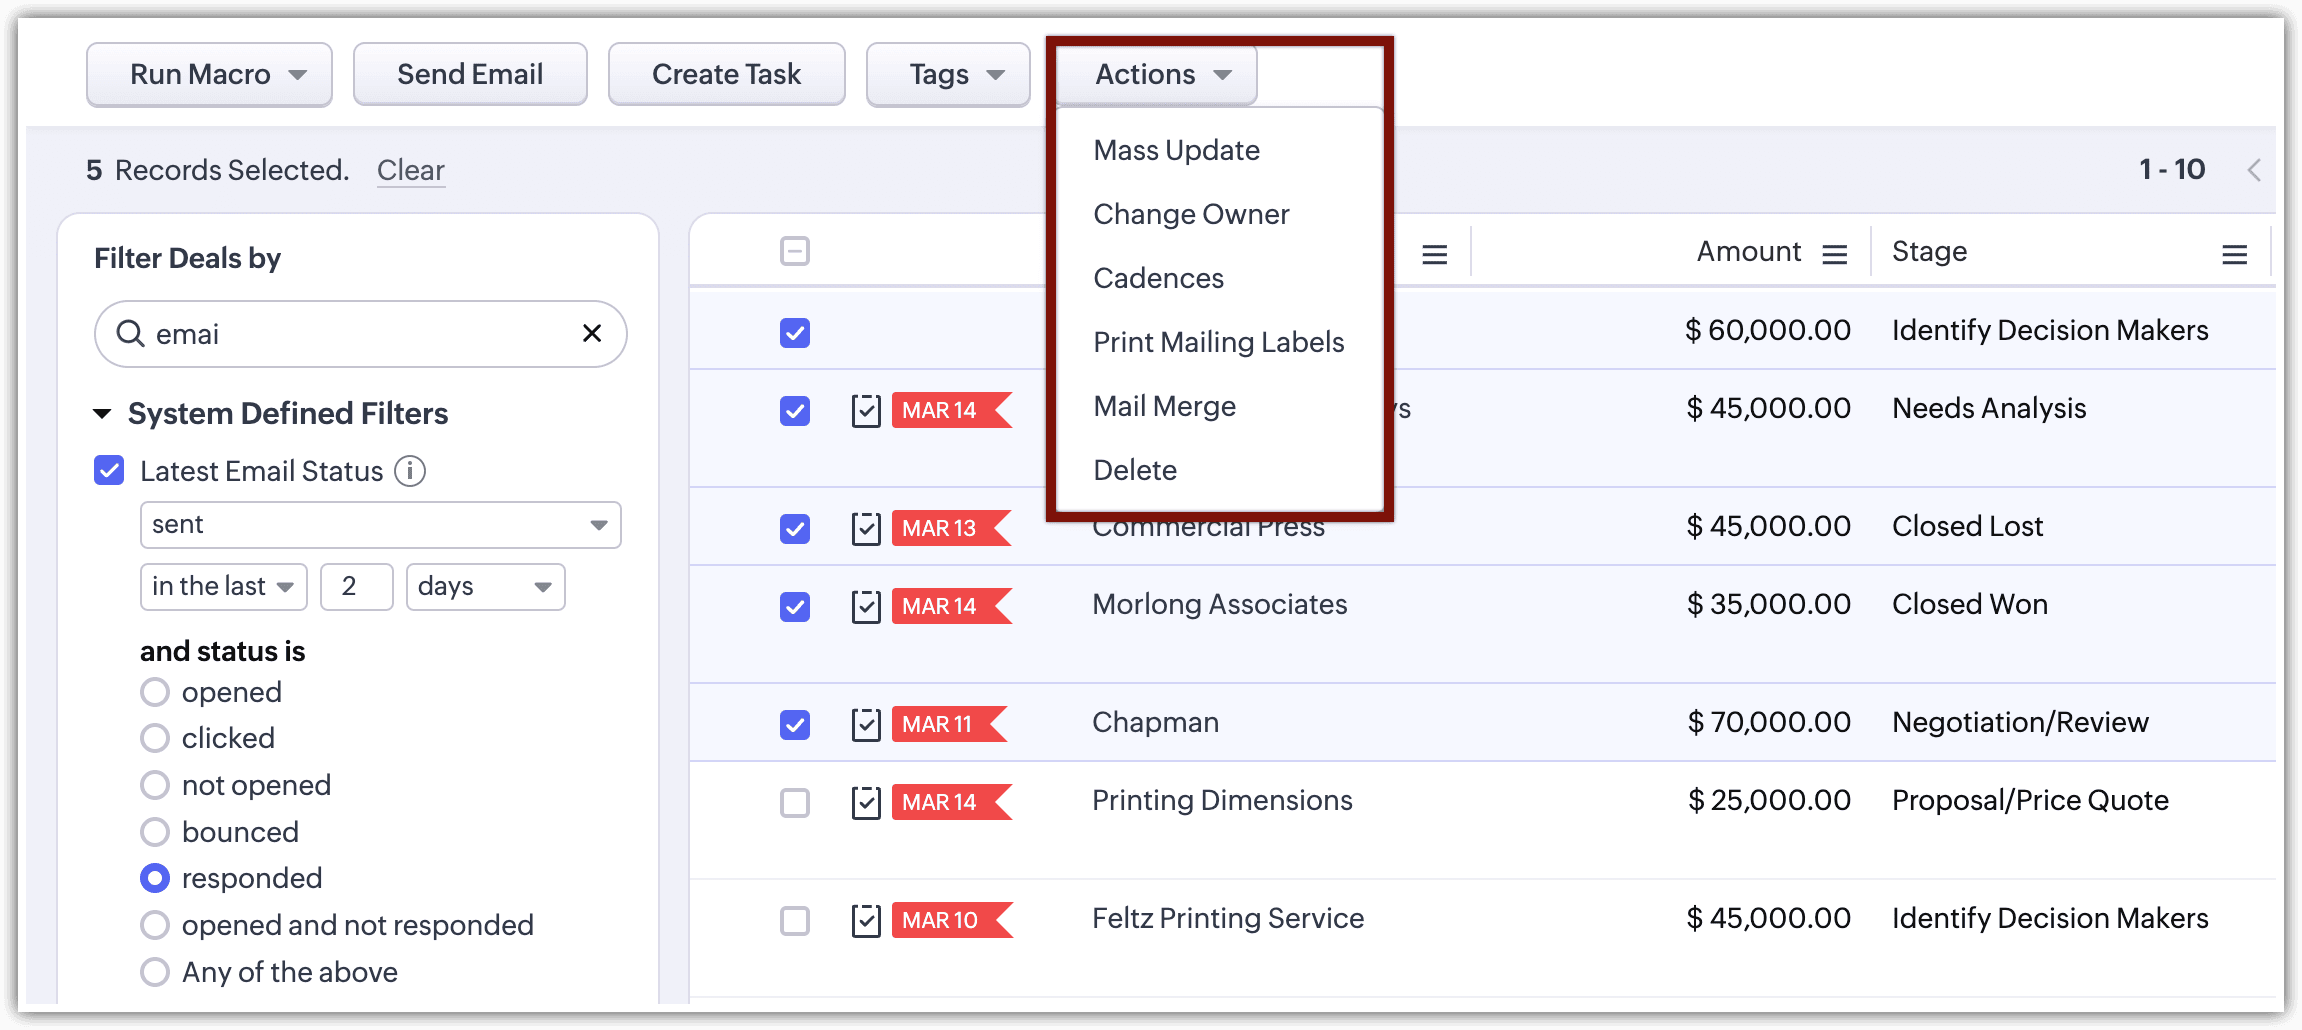The height and width of the screenshot is (1030, 2302).
Task: Open the 'sent' email status dropdown
Action: 380,525
